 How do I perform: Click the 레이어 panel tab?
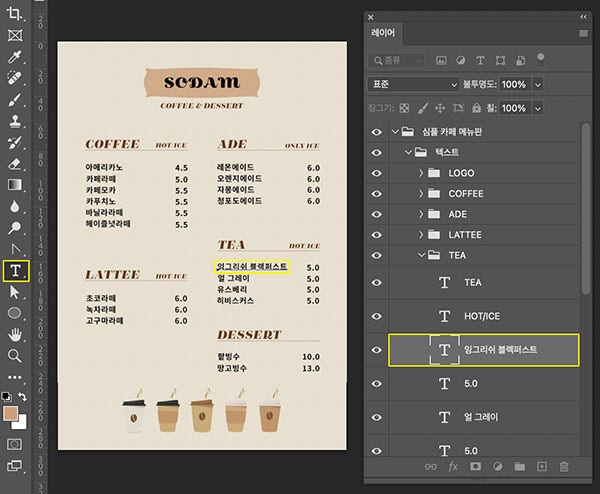click(x=384, y=33)
